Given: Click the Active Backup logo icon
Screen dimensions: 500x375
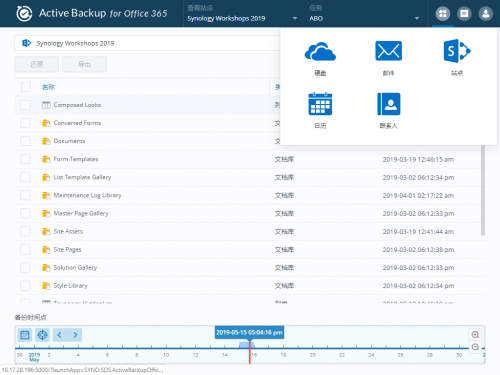Looking at the screenshot, I should [x=24, y=14].
